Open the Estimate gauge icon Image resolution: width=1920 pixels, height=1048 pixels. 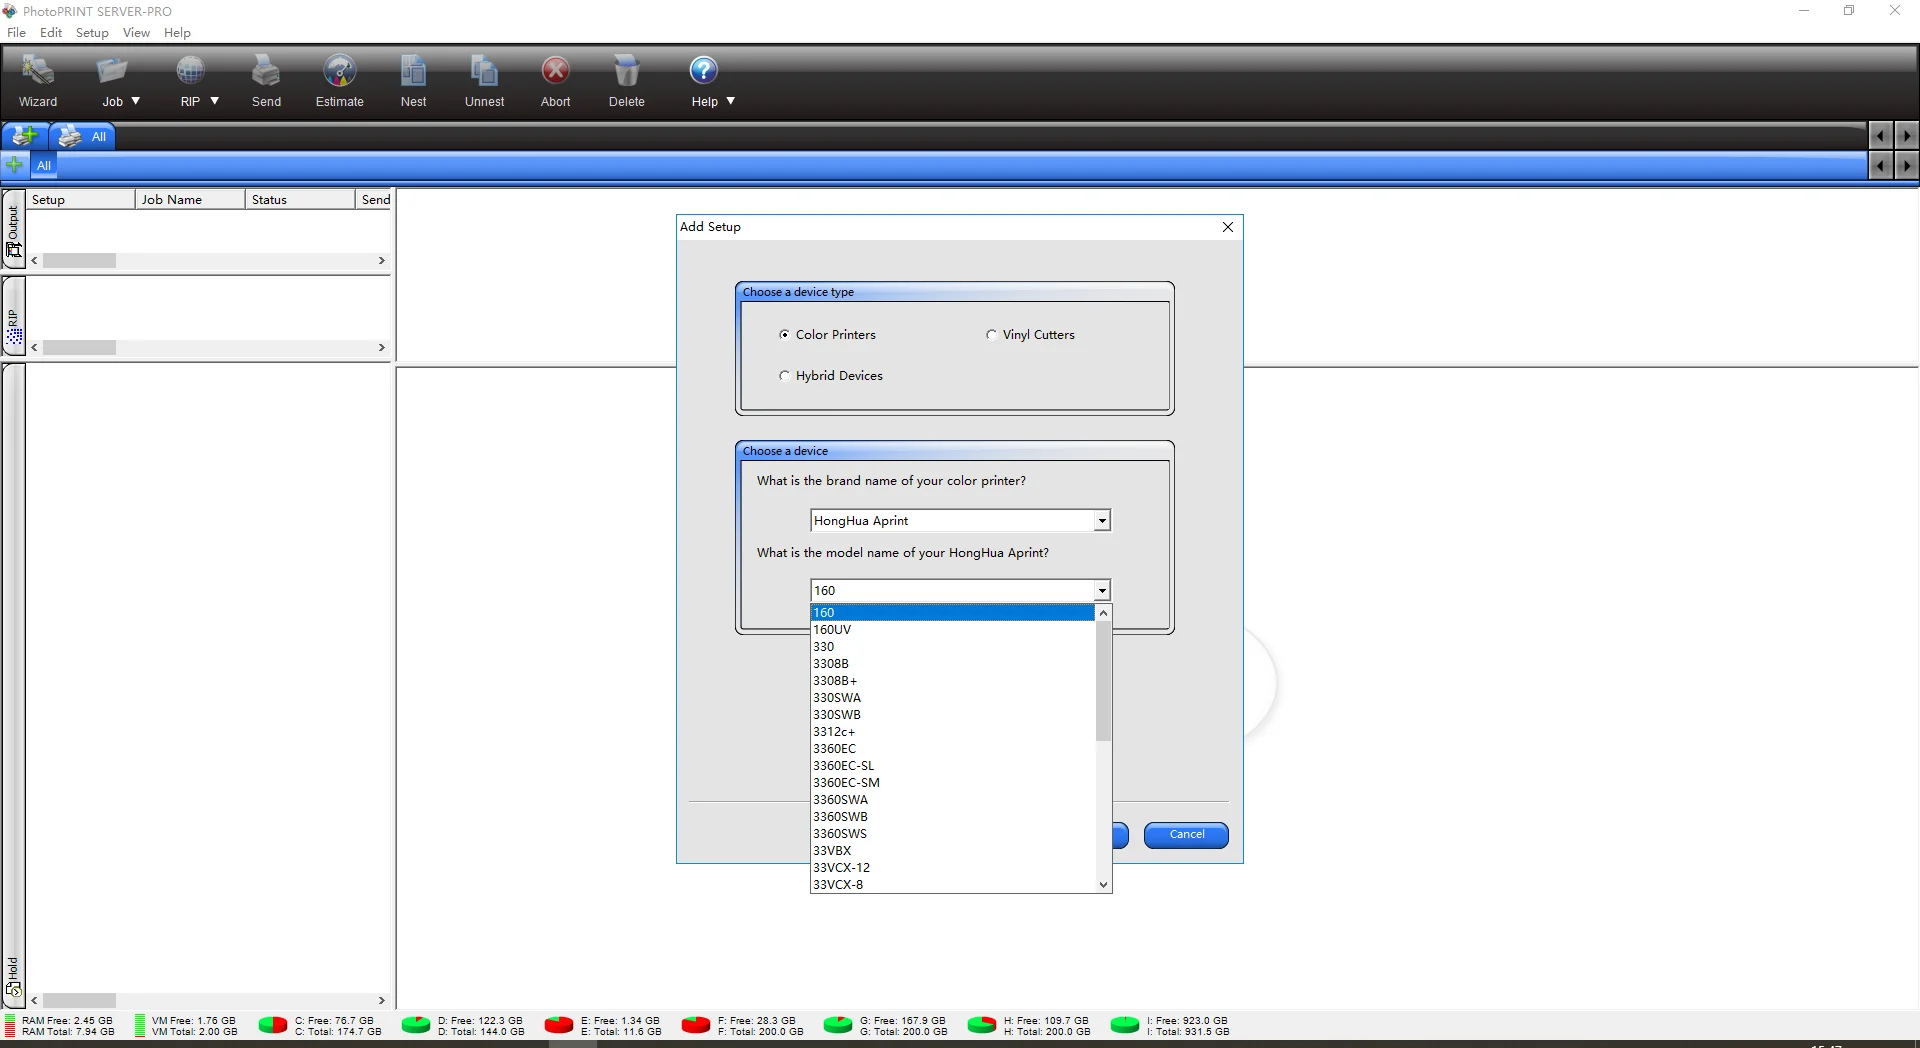(340, 71)
